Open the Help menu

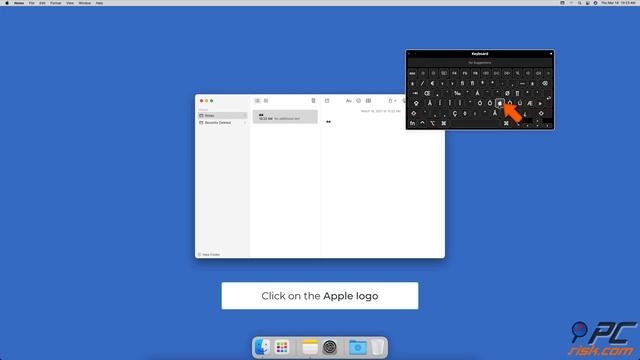pos(99,3)
